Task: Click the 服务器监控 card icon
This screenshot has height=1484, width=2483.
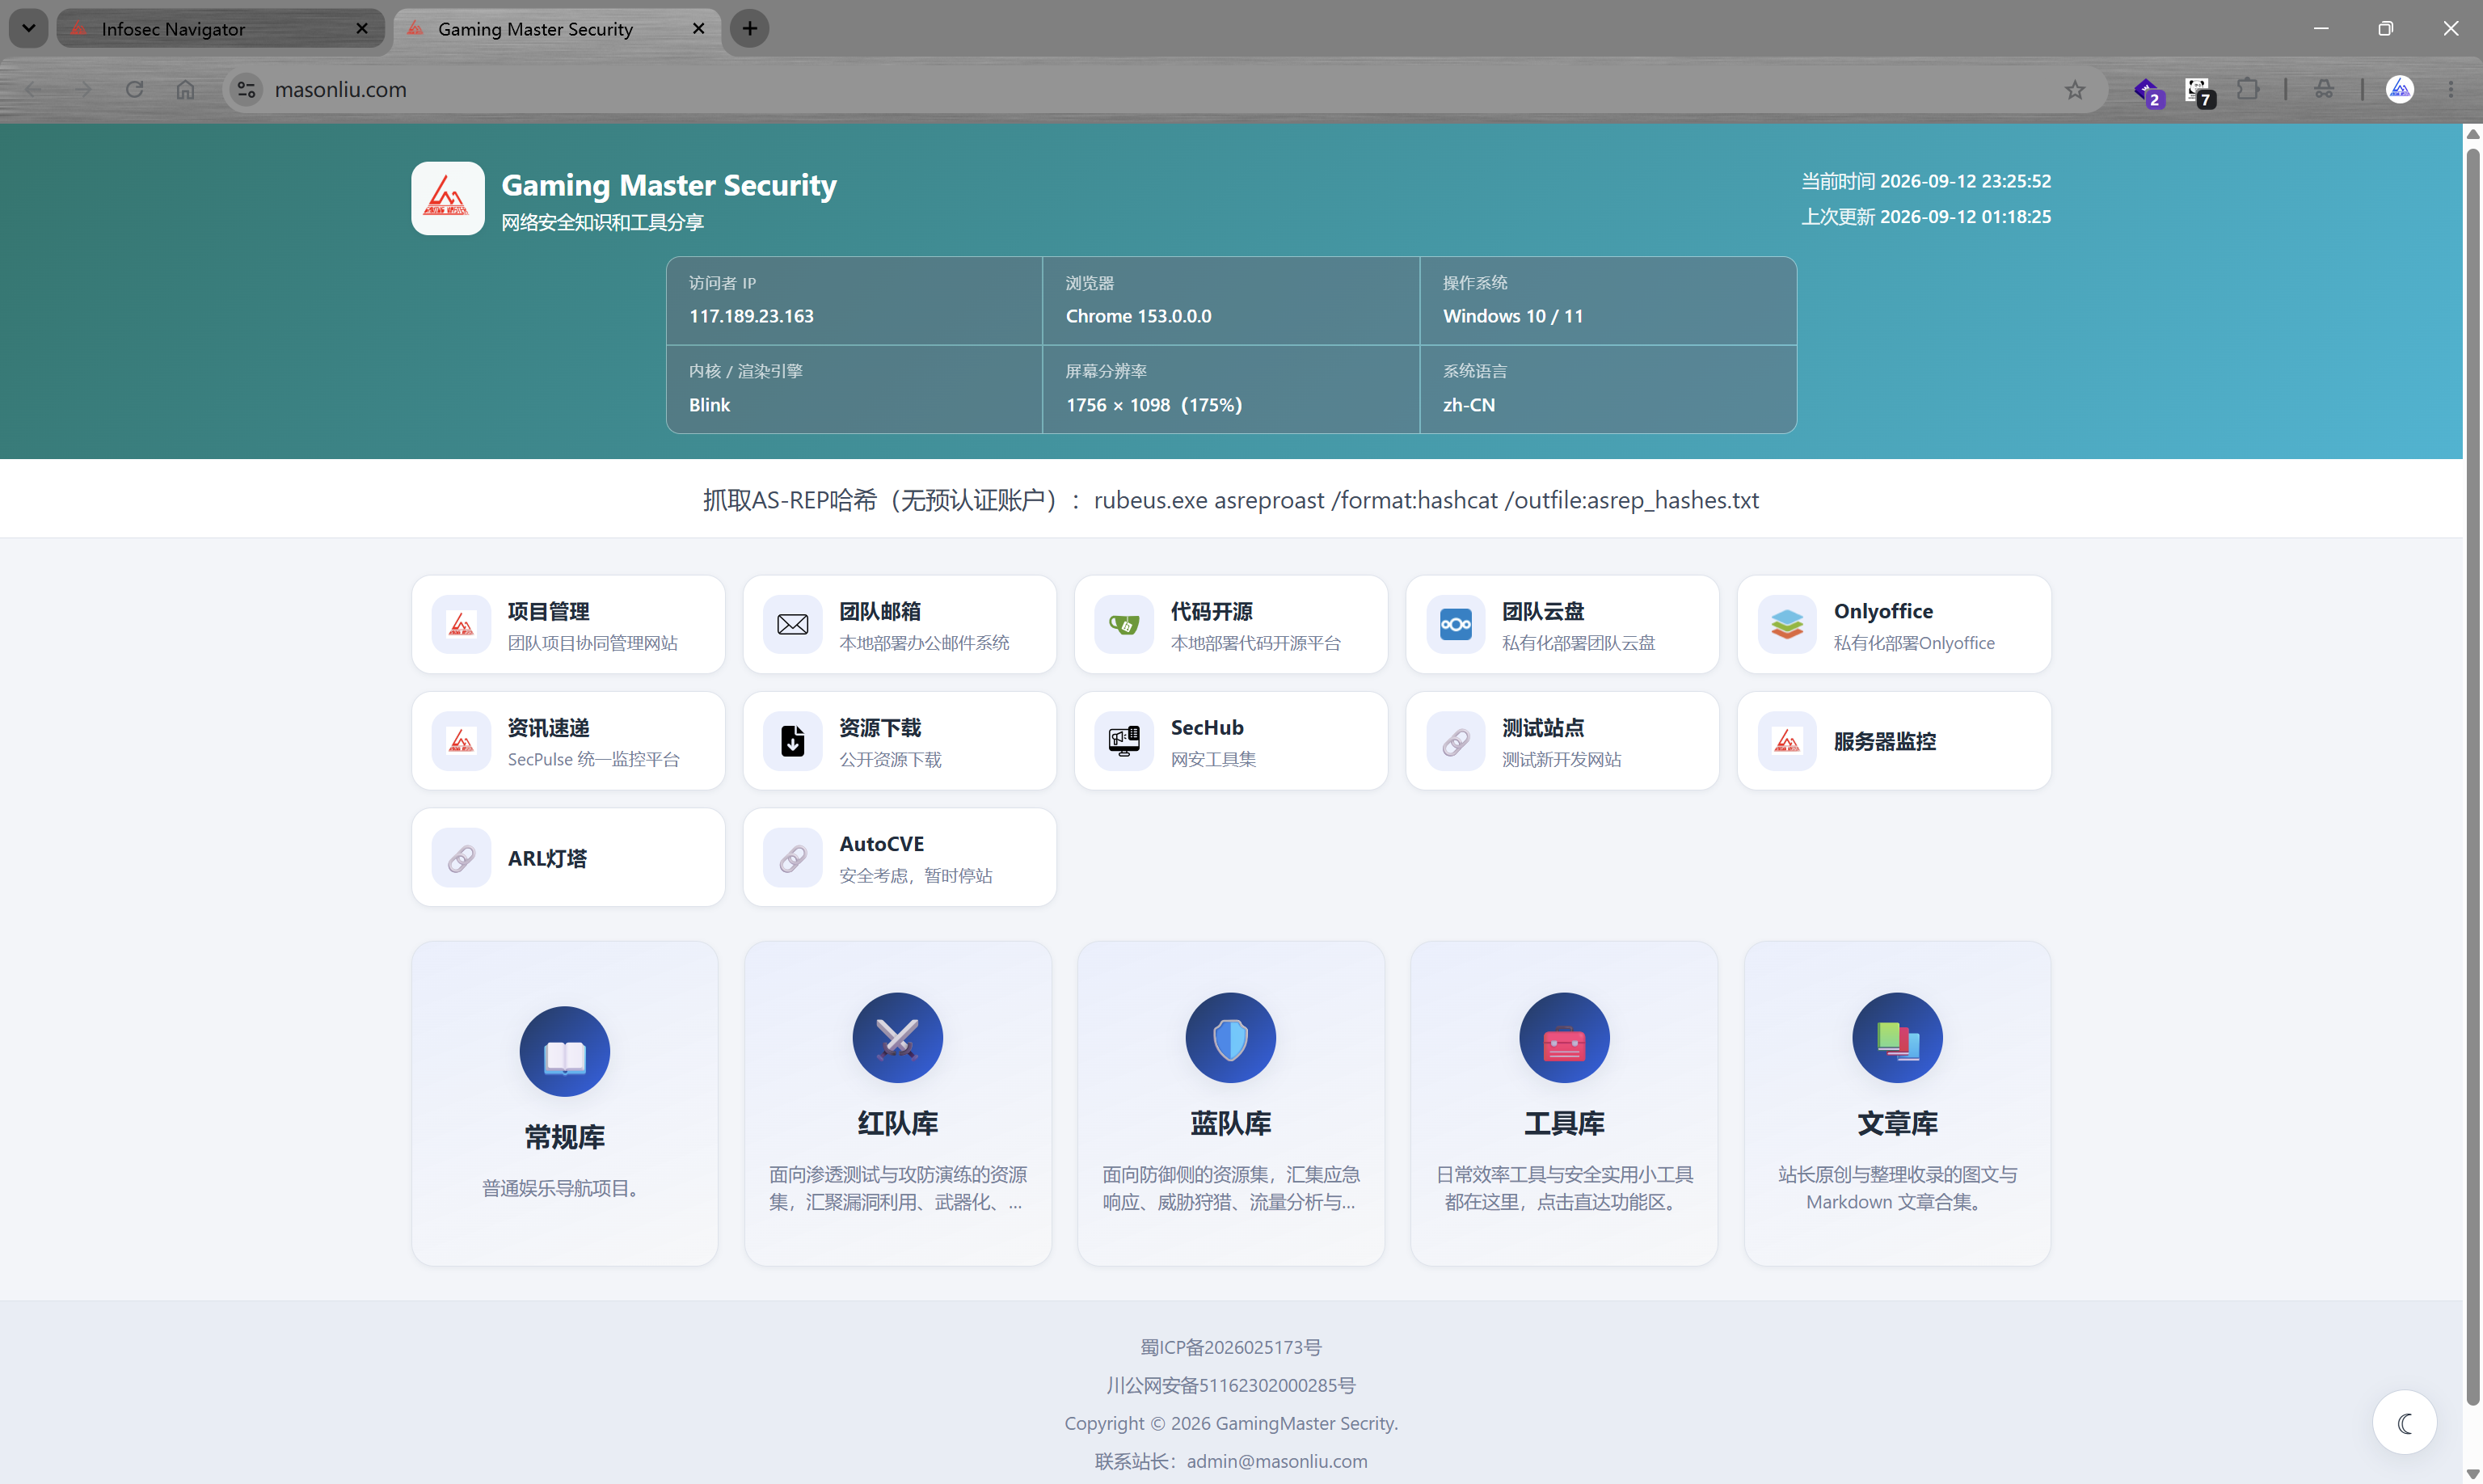Action: (x=1787, y=741)
